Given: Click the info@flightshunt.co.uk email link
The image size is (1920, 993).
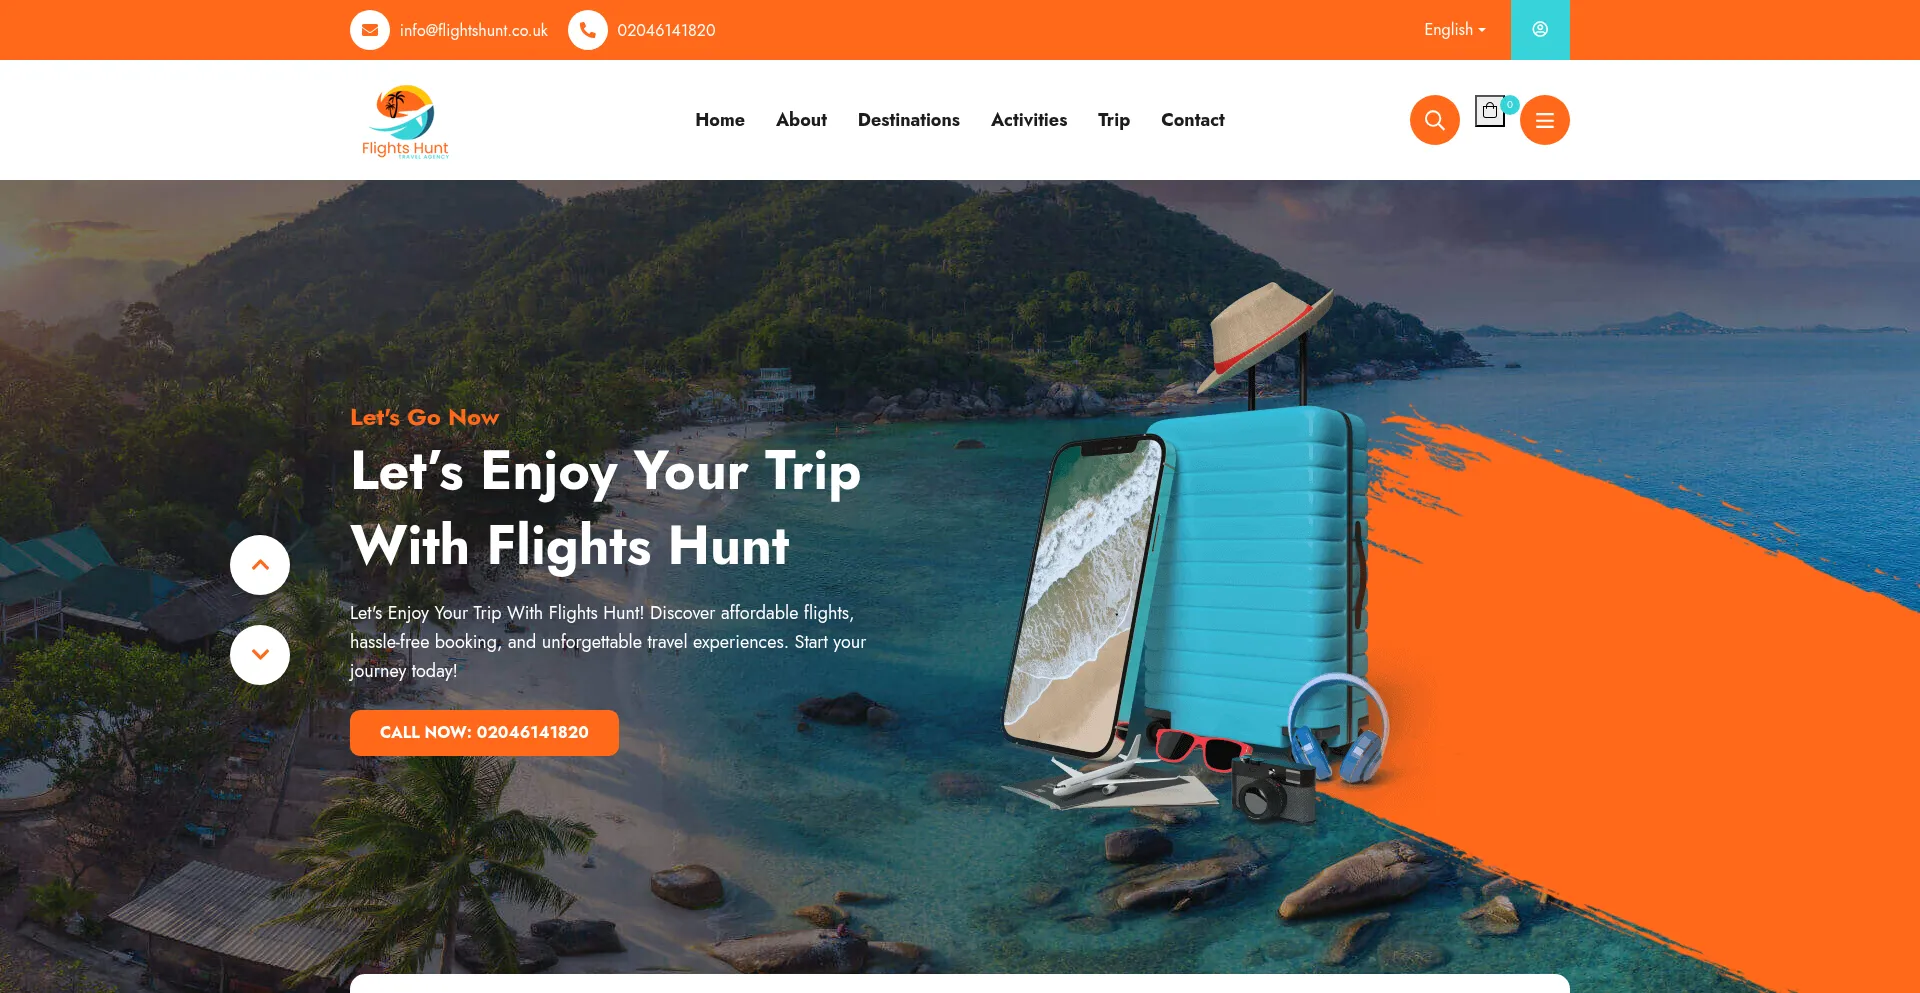Looking at the screenshot, I should pyautogui.click(x=473, y=30).
